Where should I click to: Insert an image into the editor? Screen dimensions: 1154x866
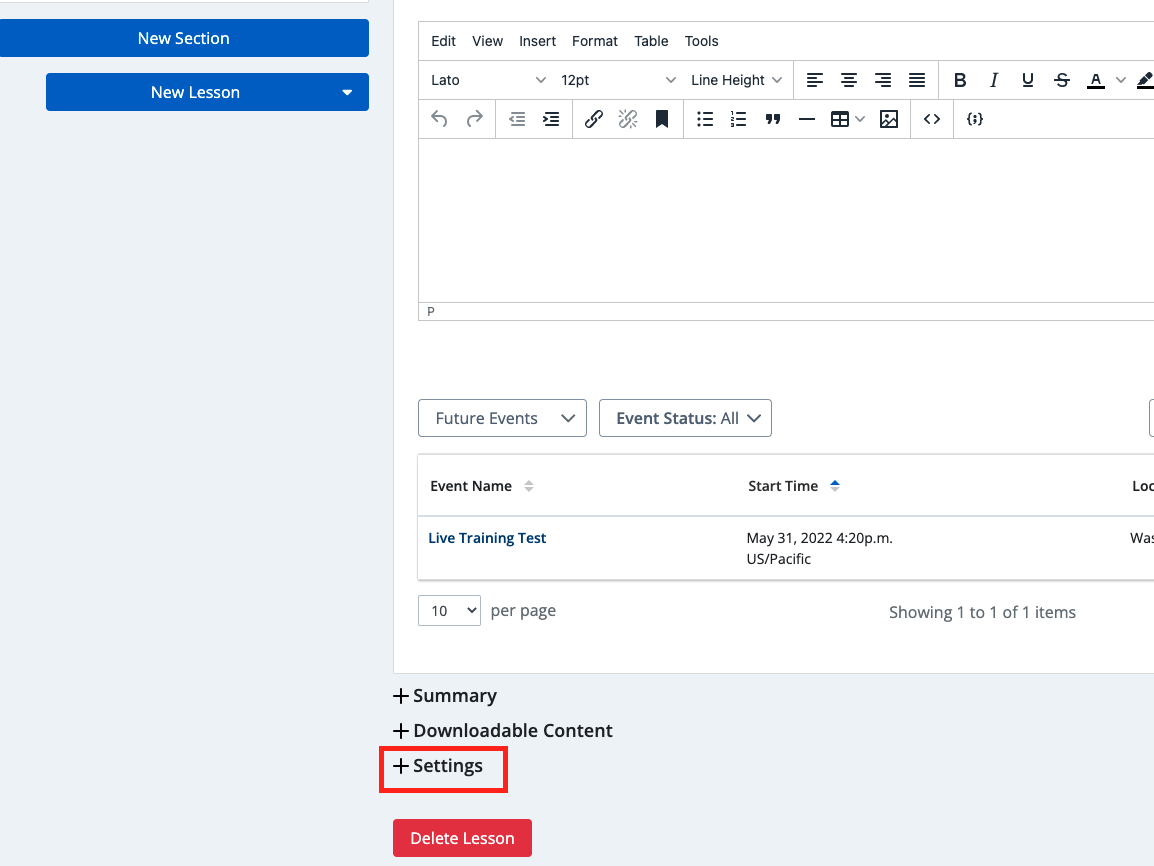coord(889,119)
